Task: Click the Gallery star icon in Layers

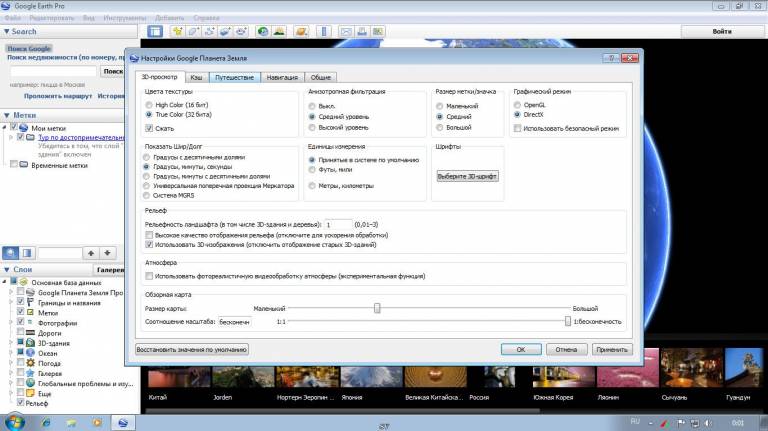Action: pyautogui.click(x=30, y=373)
